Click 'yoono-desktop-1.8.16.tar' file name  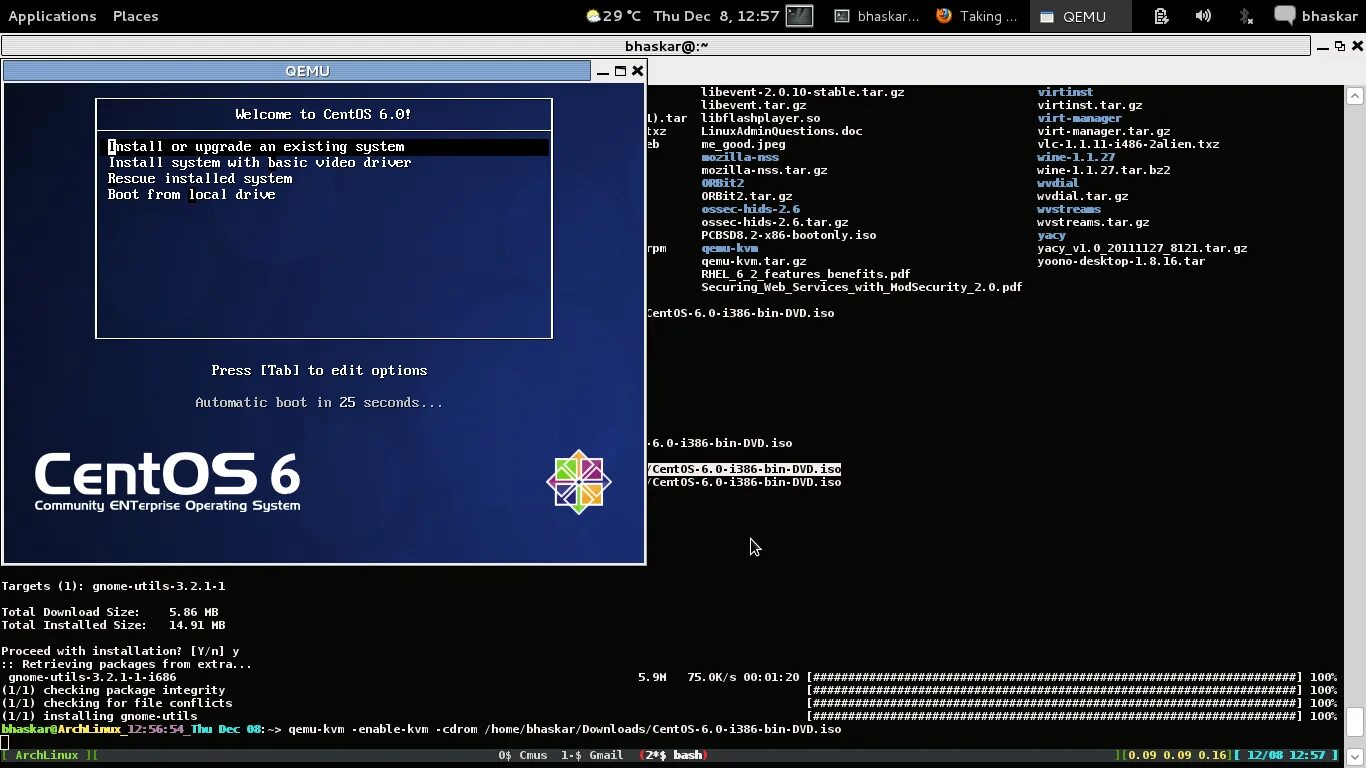click(x=1121, y=261)
